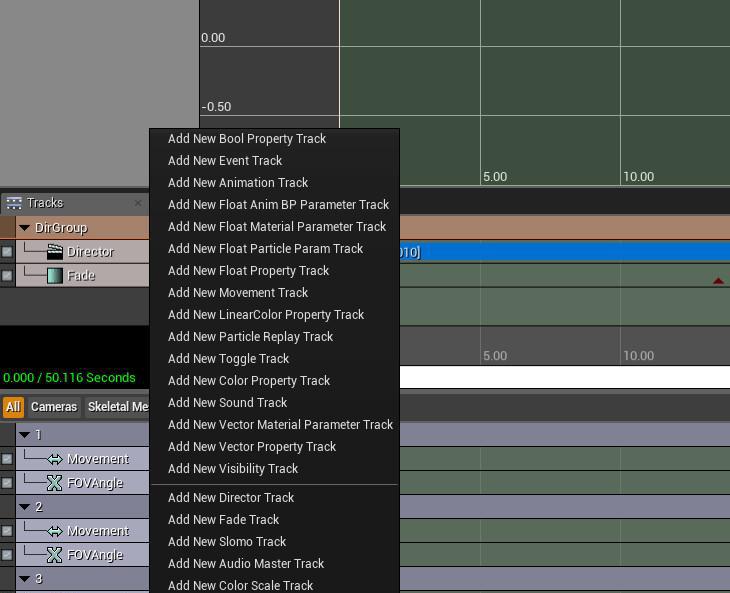Choose Add New Float Anim BP Parameter Track
The image size is (730, 593).
(x=274, y=204)
